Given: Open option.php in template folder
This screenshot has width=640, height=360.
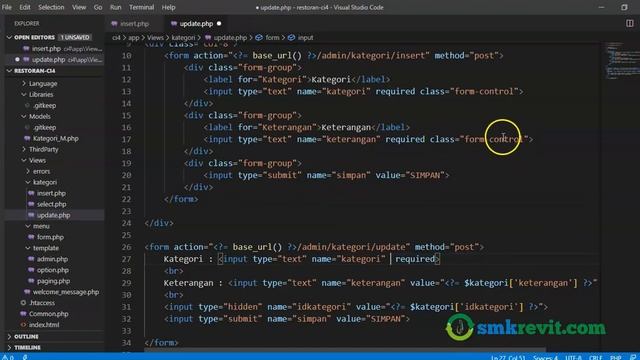Looking at the screenshot, I should 54,270.
